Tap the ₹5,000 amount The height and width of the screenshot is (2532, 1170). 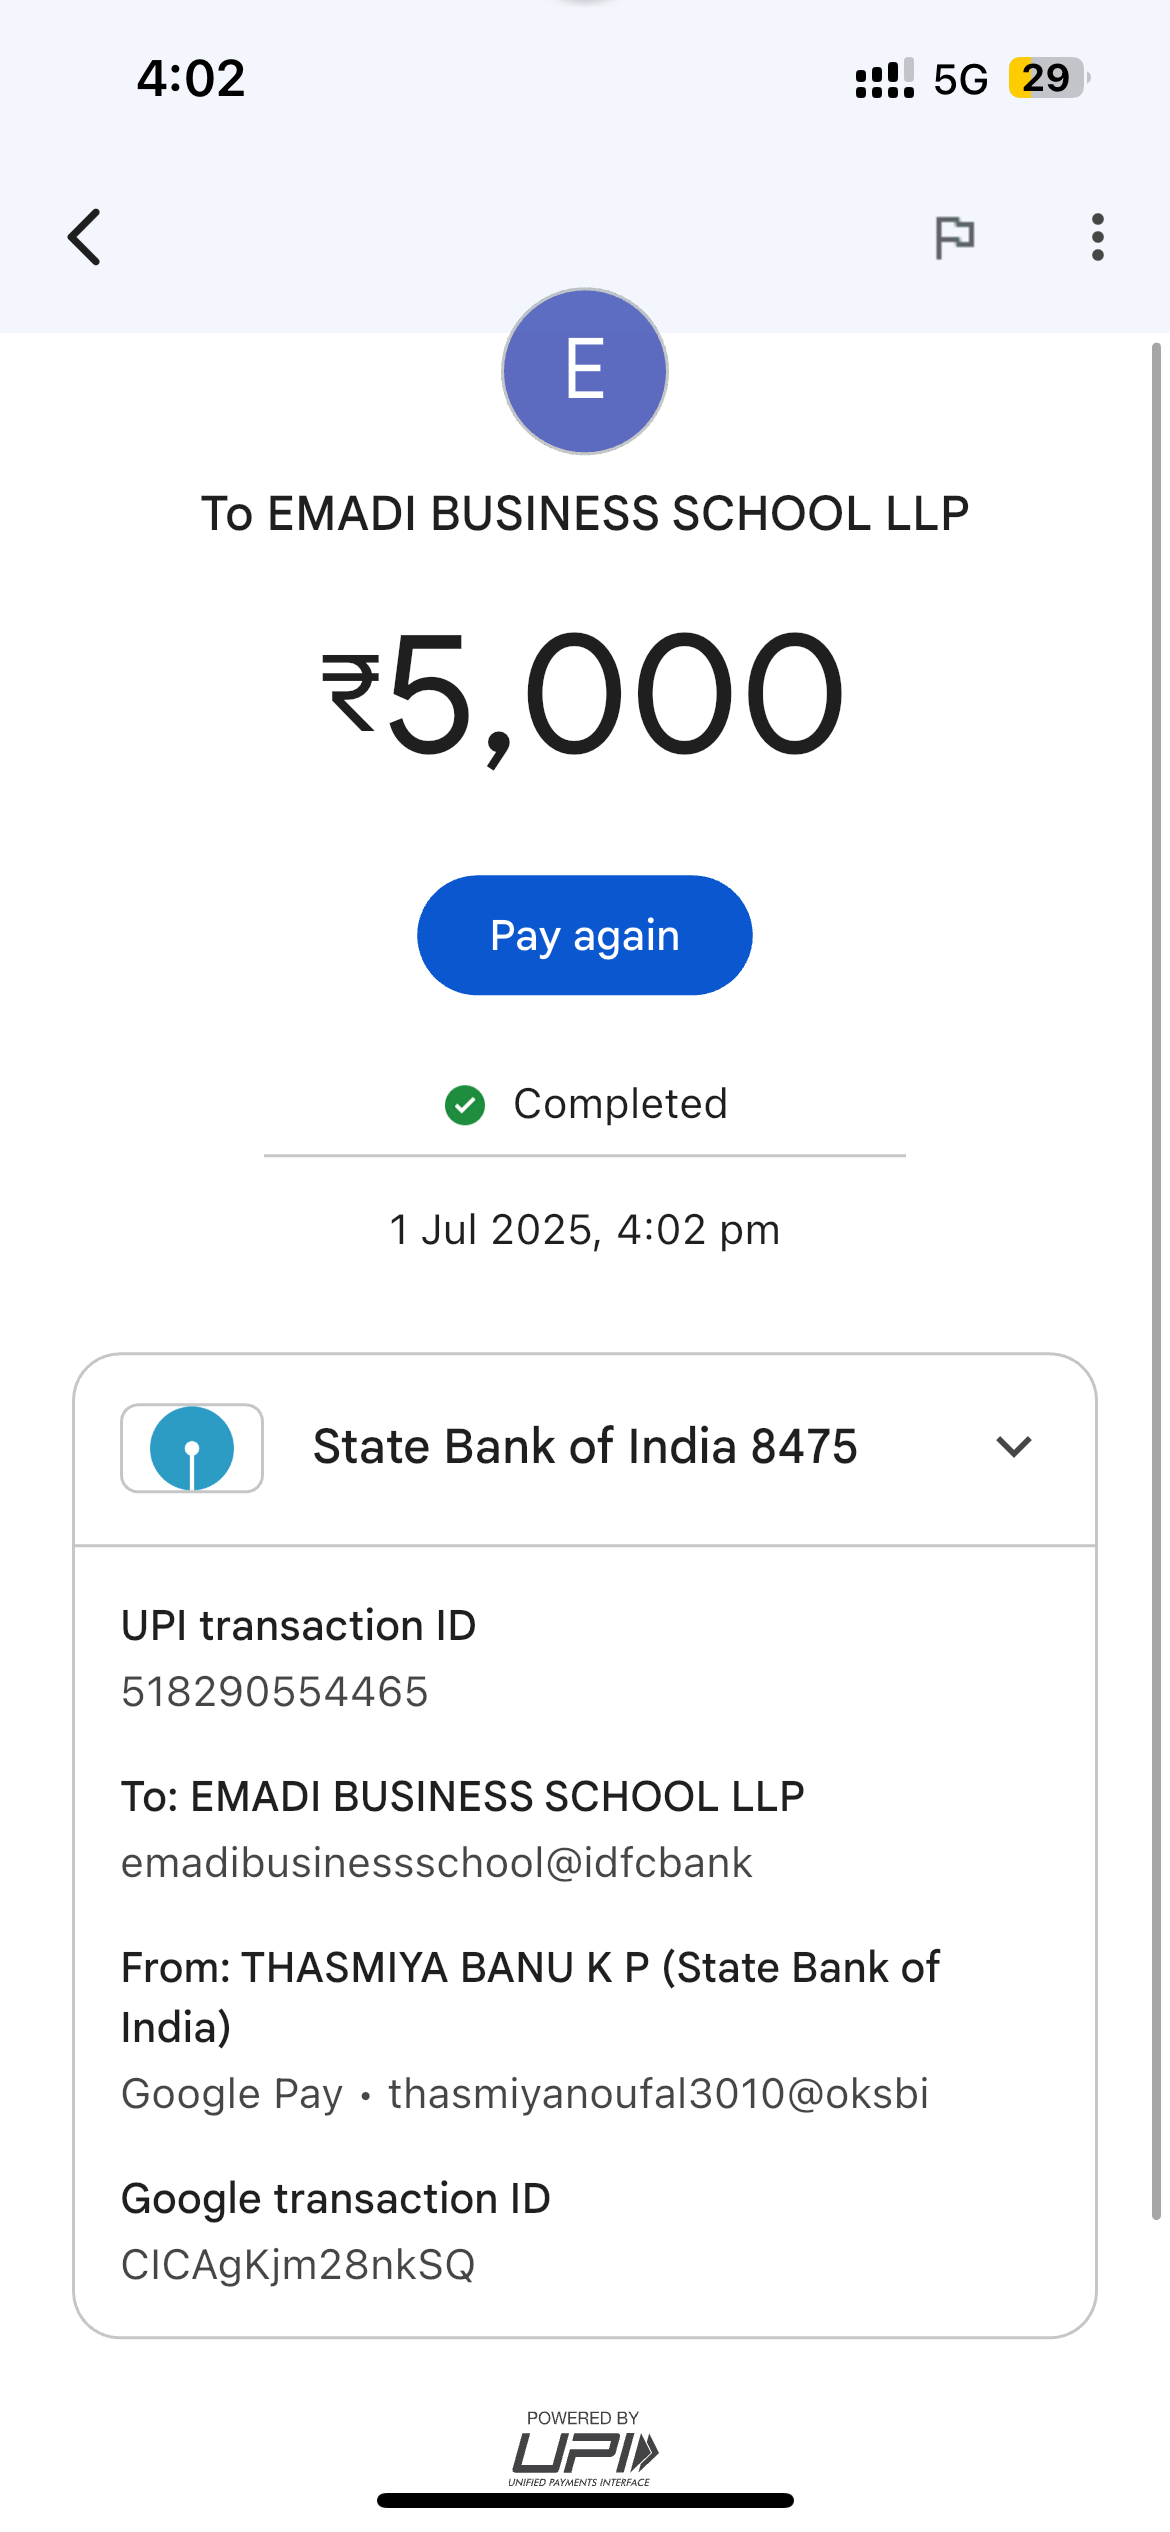[x=585, y=694]
